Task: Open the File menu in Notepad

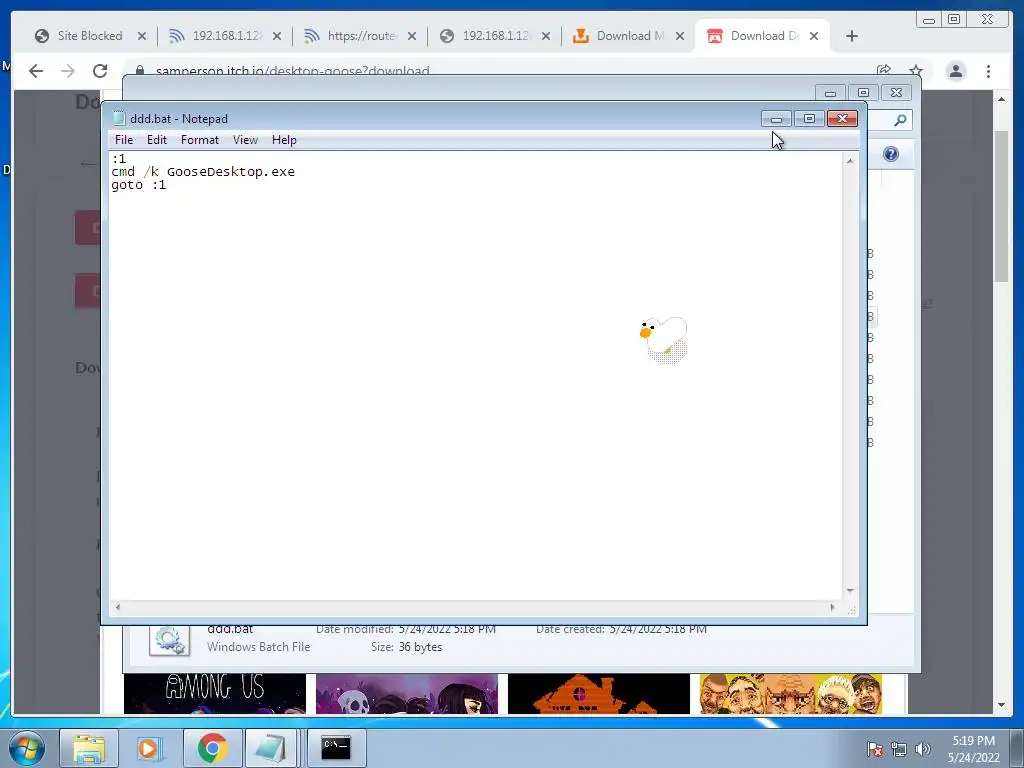Action: point(123,140)
